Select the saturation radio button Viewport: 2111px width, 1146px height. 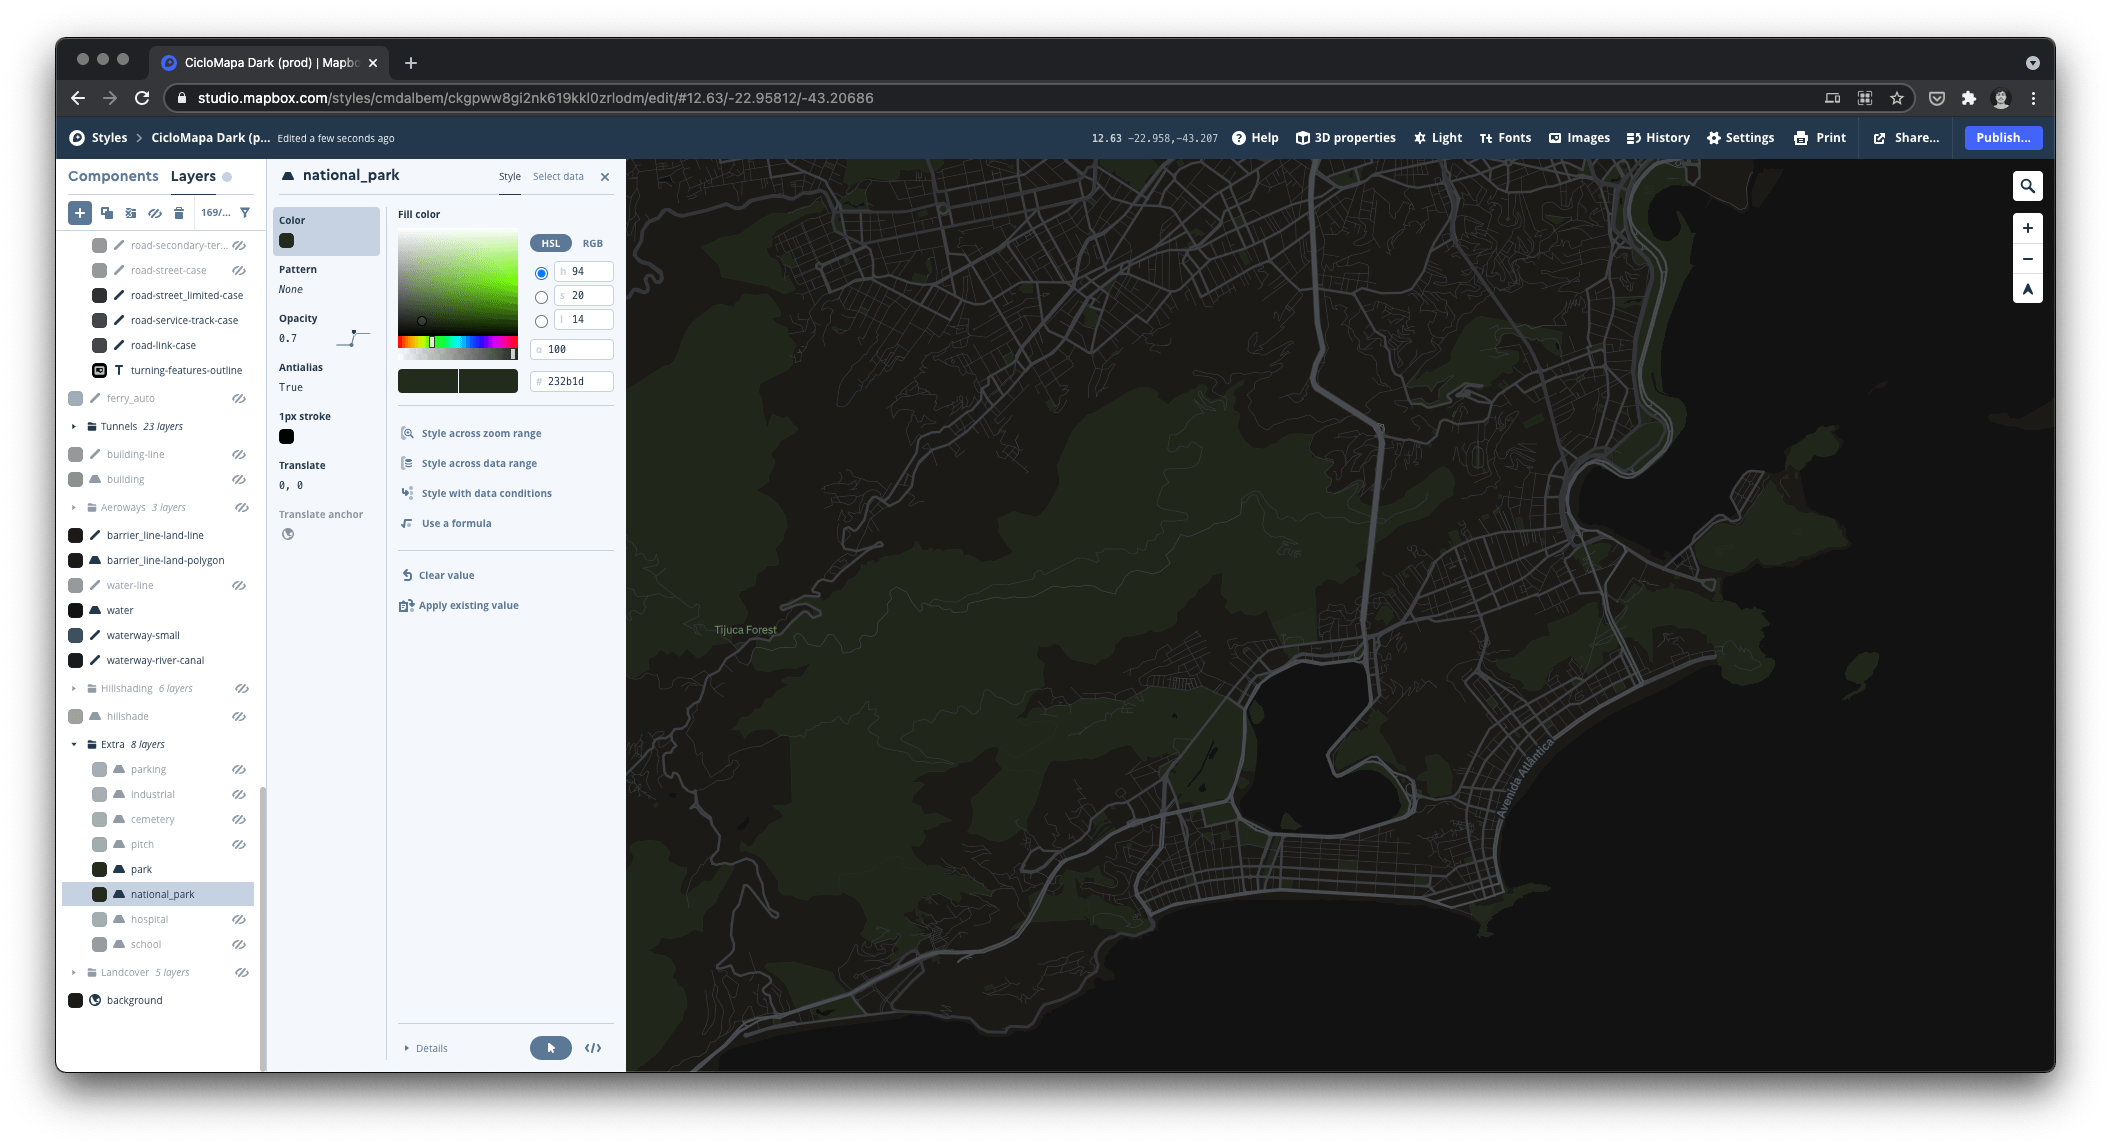541,297
